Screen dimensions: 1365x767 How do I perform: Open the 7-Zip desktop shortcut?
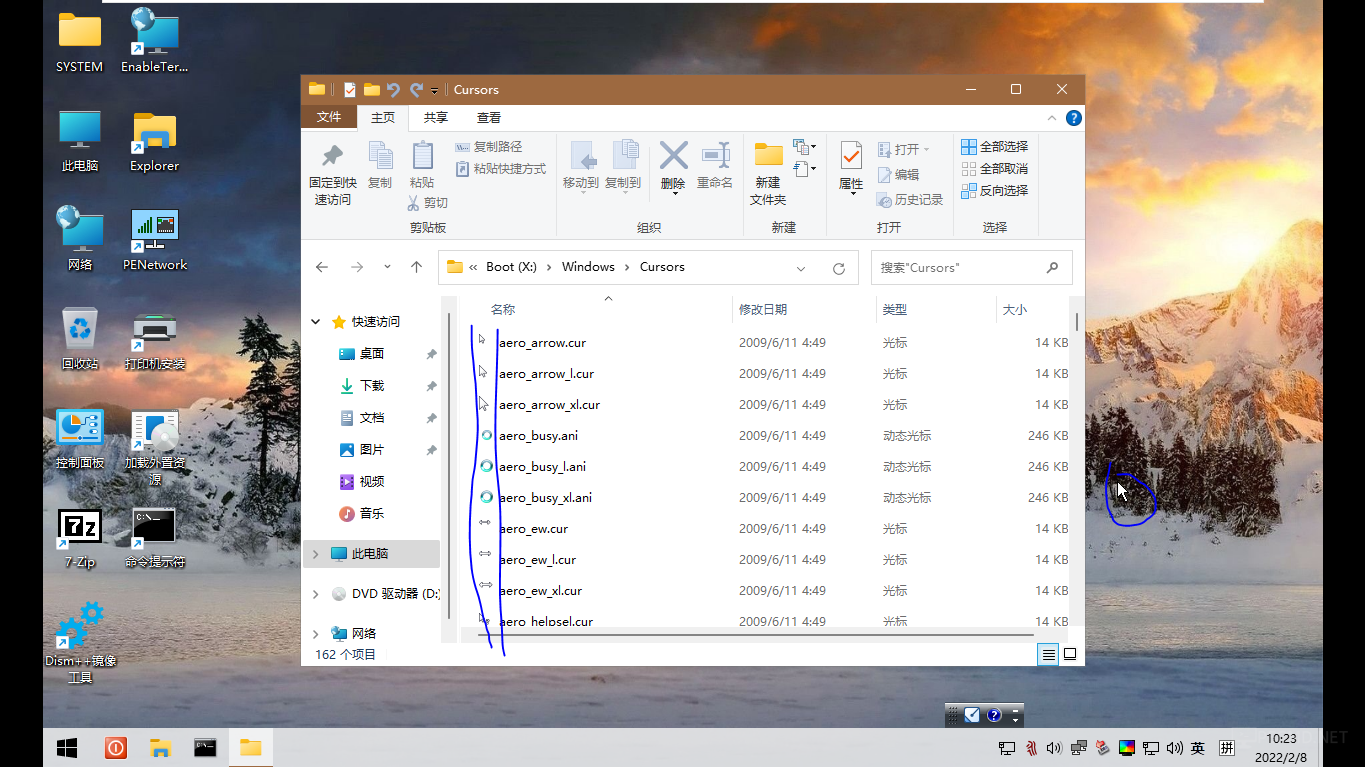79,540
